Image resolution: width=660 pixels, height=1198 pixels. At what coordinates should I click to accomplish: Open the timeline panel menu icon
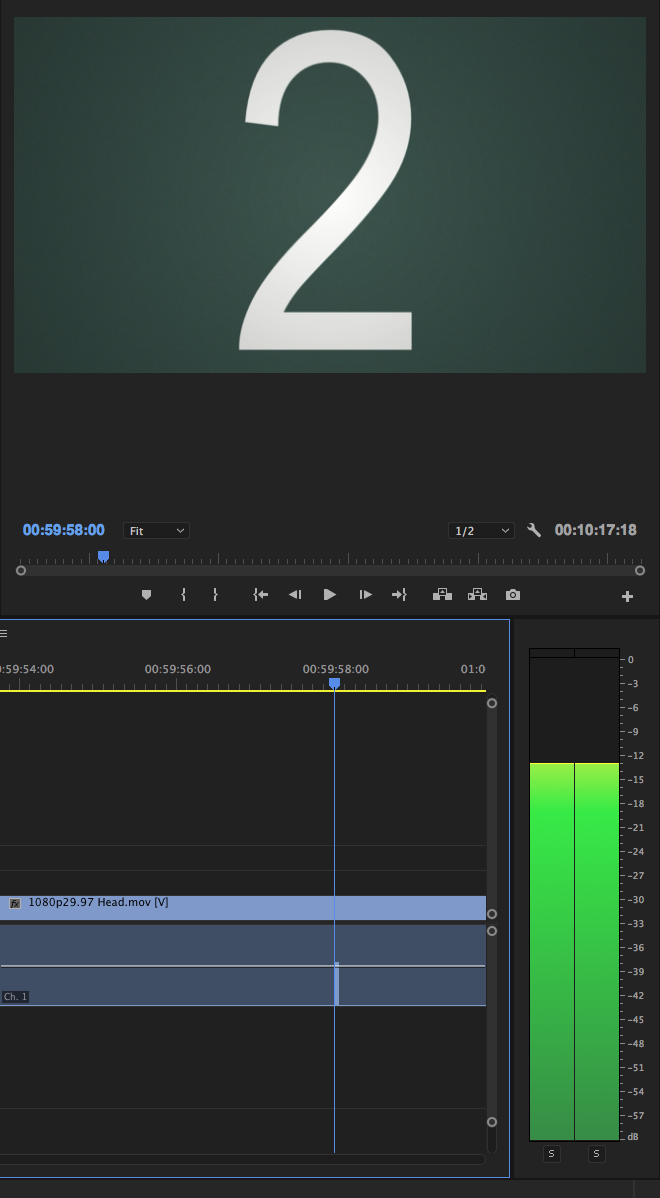4,633
